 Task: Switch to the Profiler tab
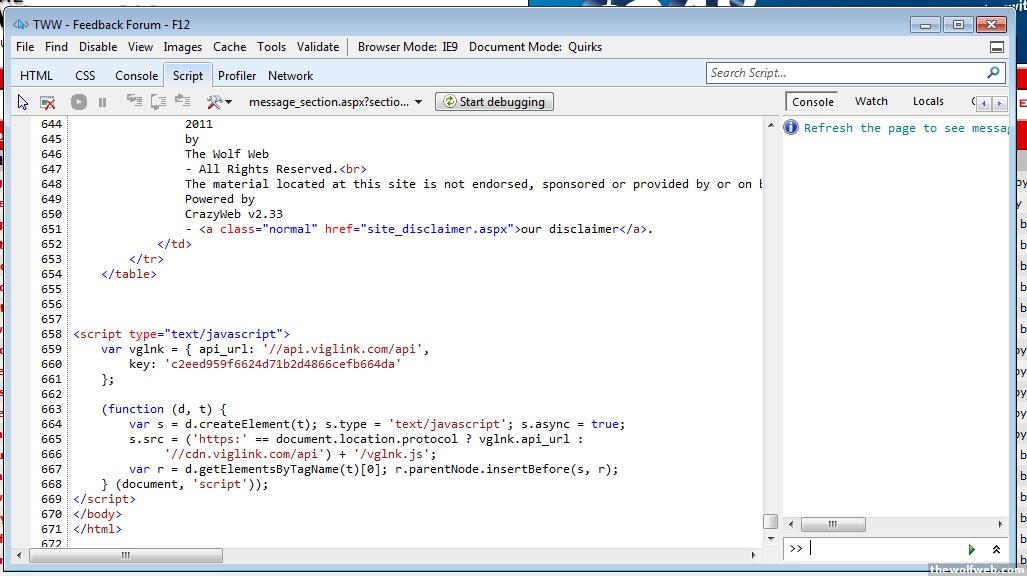click(237, 76)
